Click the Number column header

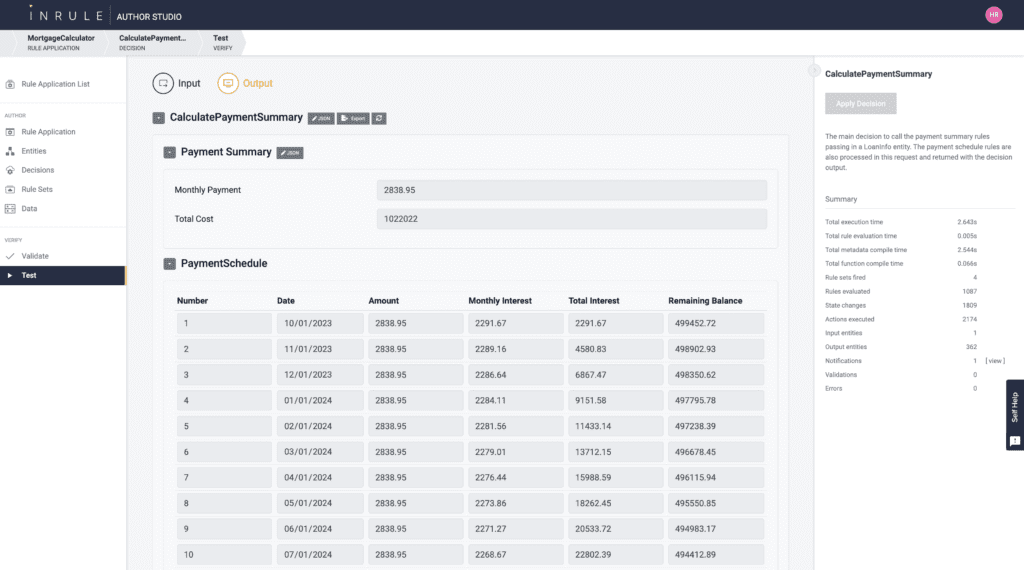pos(192,301)
